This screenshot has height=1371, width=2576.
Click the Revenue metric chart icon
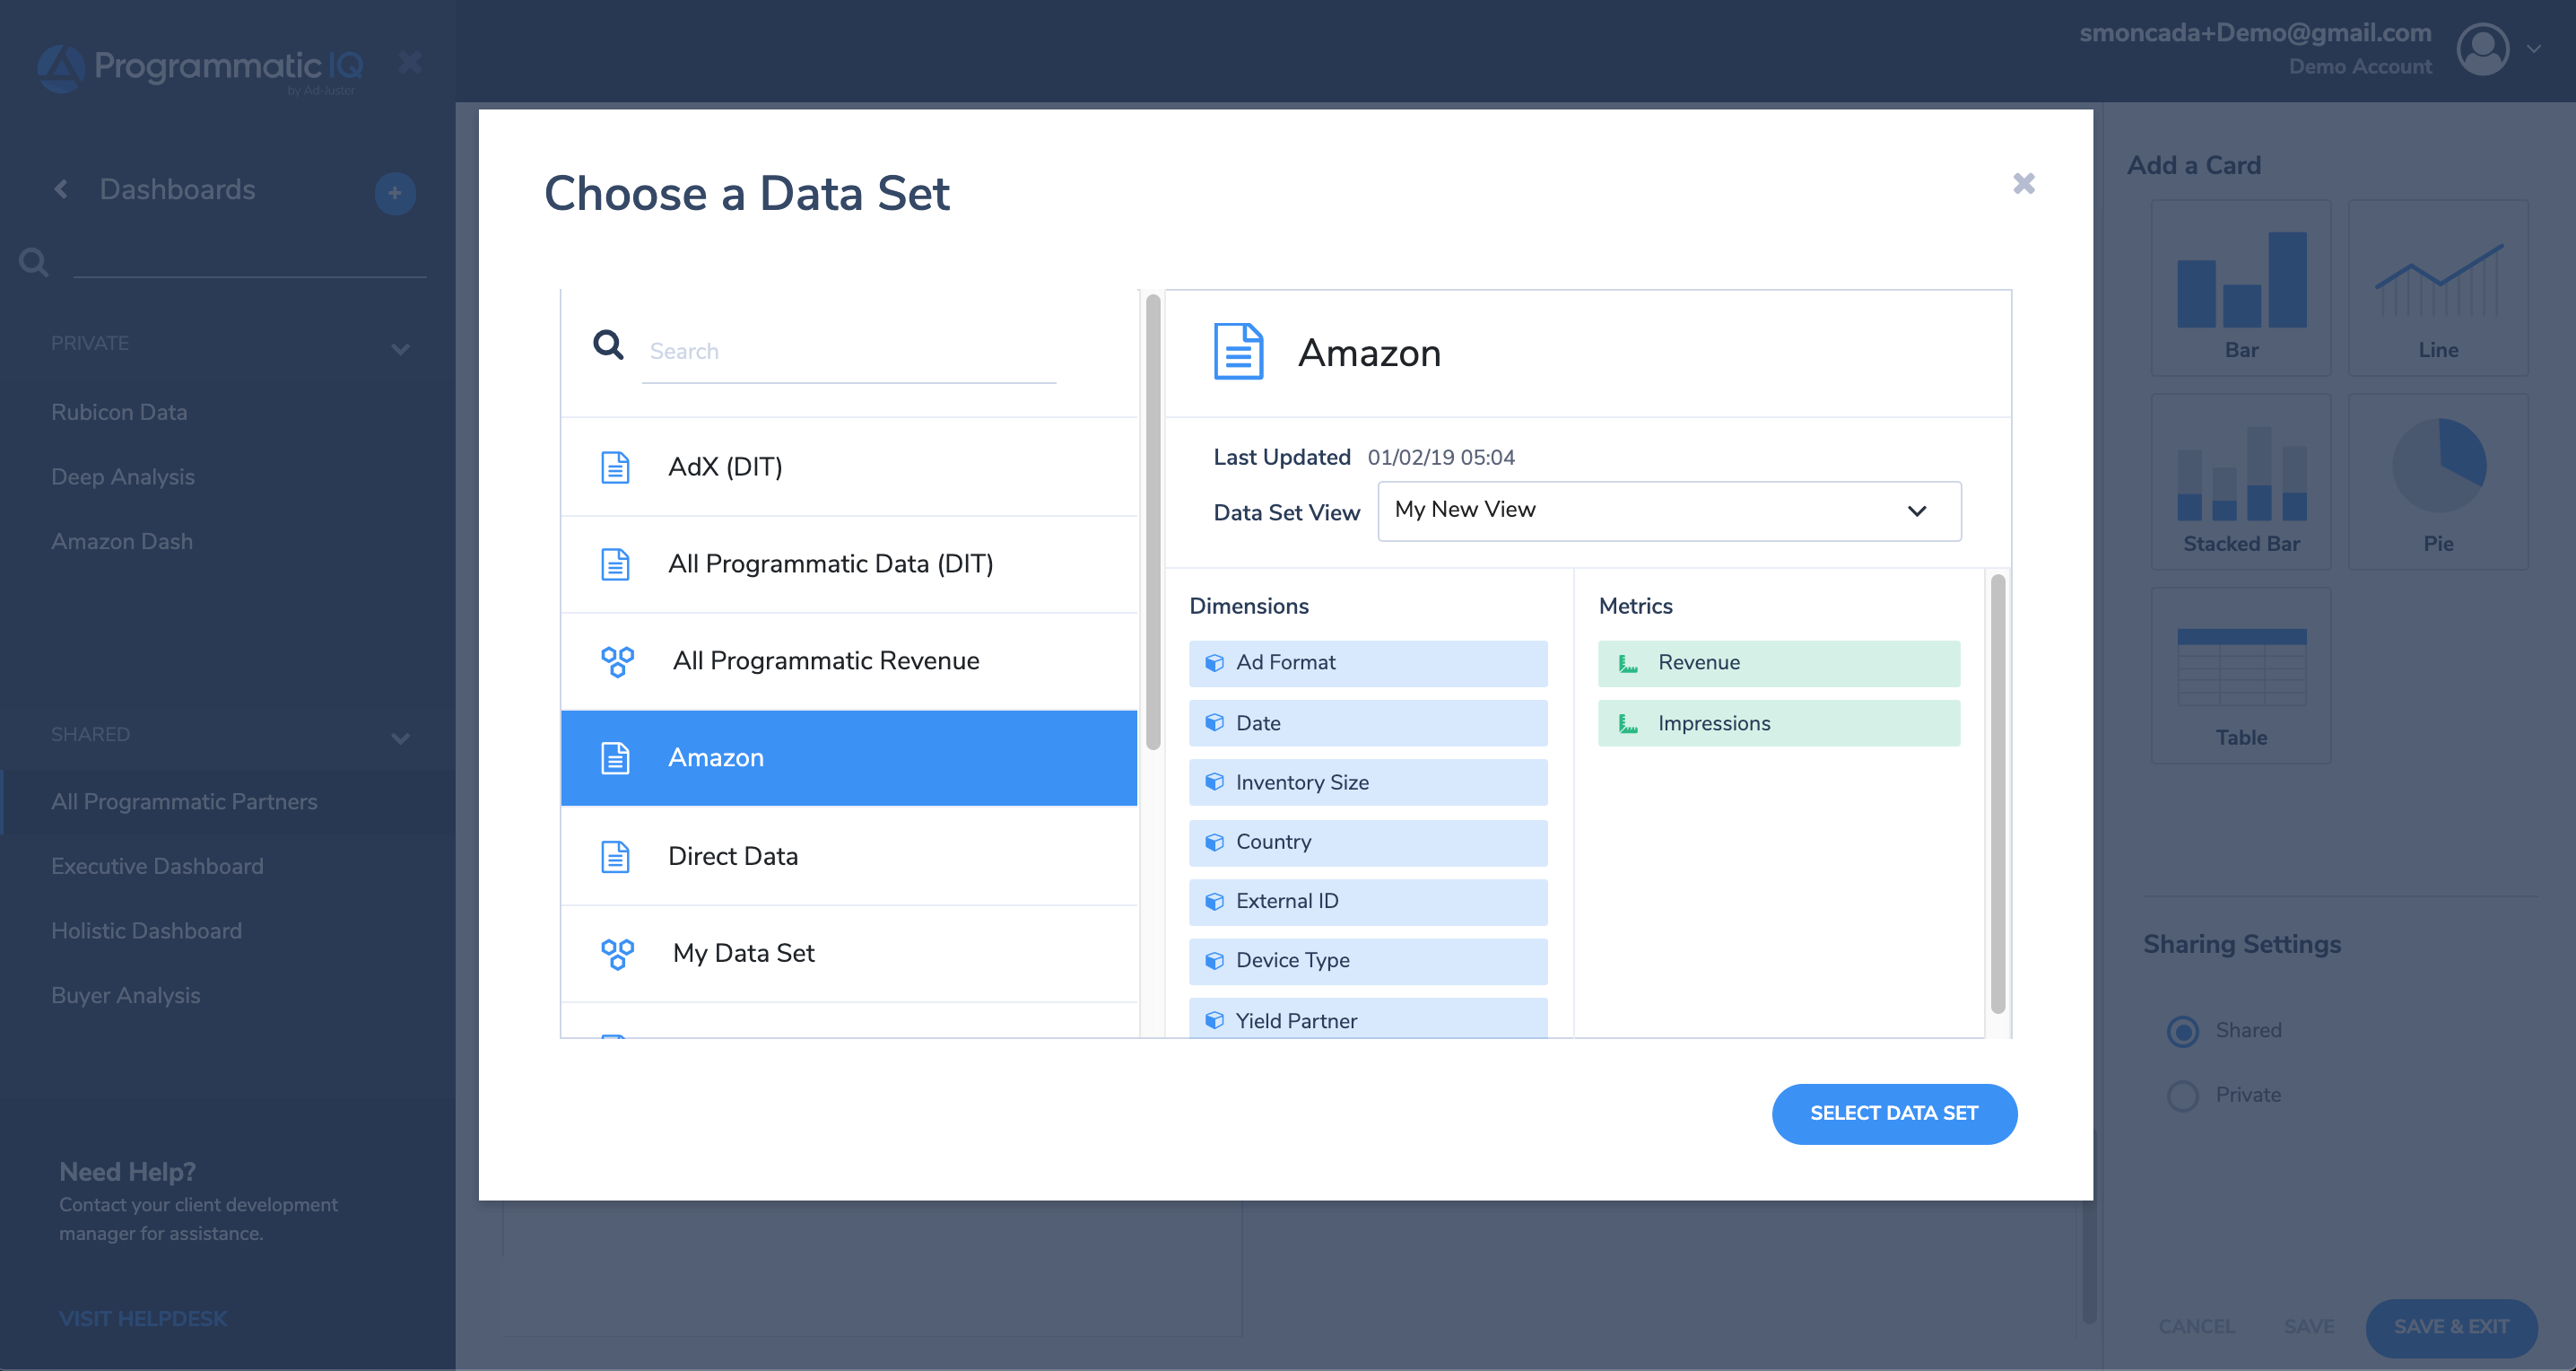pos(1627,663)
